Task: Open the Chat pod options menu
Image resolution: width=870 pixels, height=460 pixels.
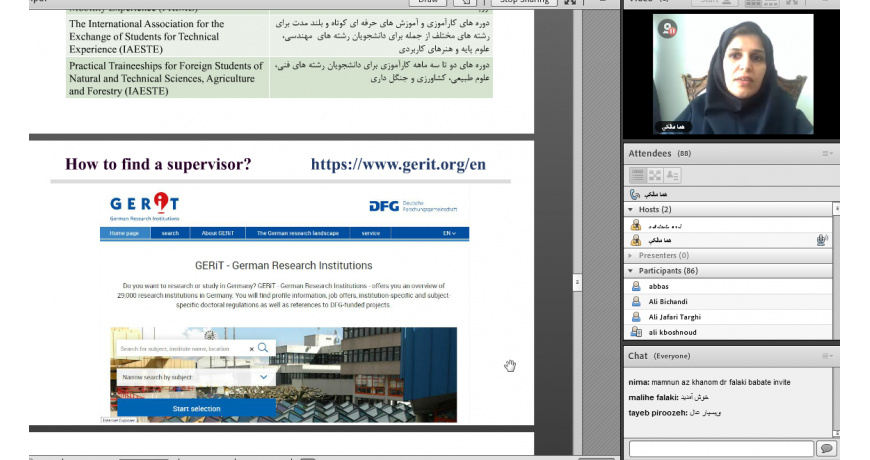Action: [x=827, y=356]
